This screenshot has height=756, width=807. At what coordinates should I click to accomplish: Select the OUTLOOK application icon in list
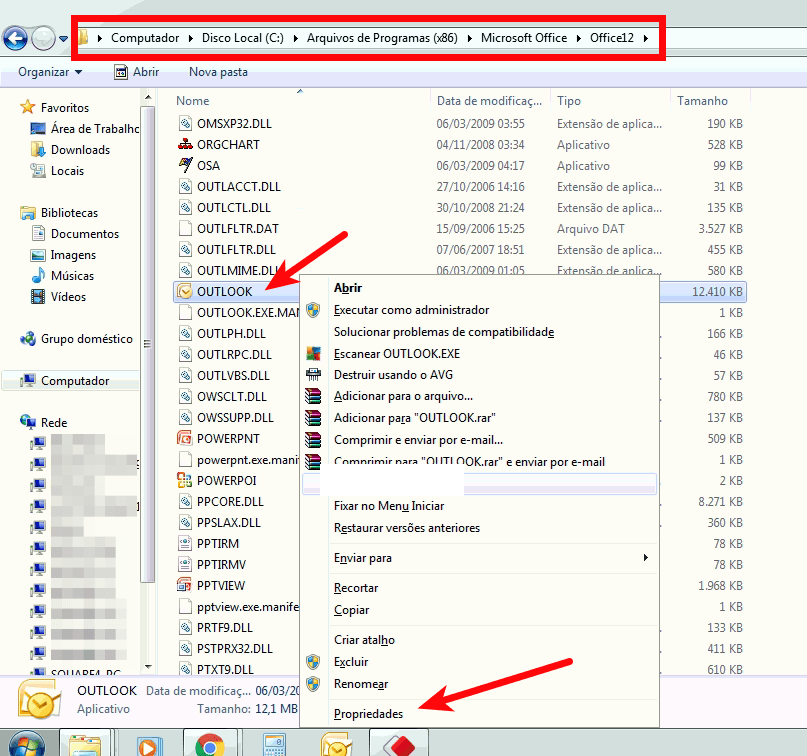pyautogui.click(x=185, y=291)
